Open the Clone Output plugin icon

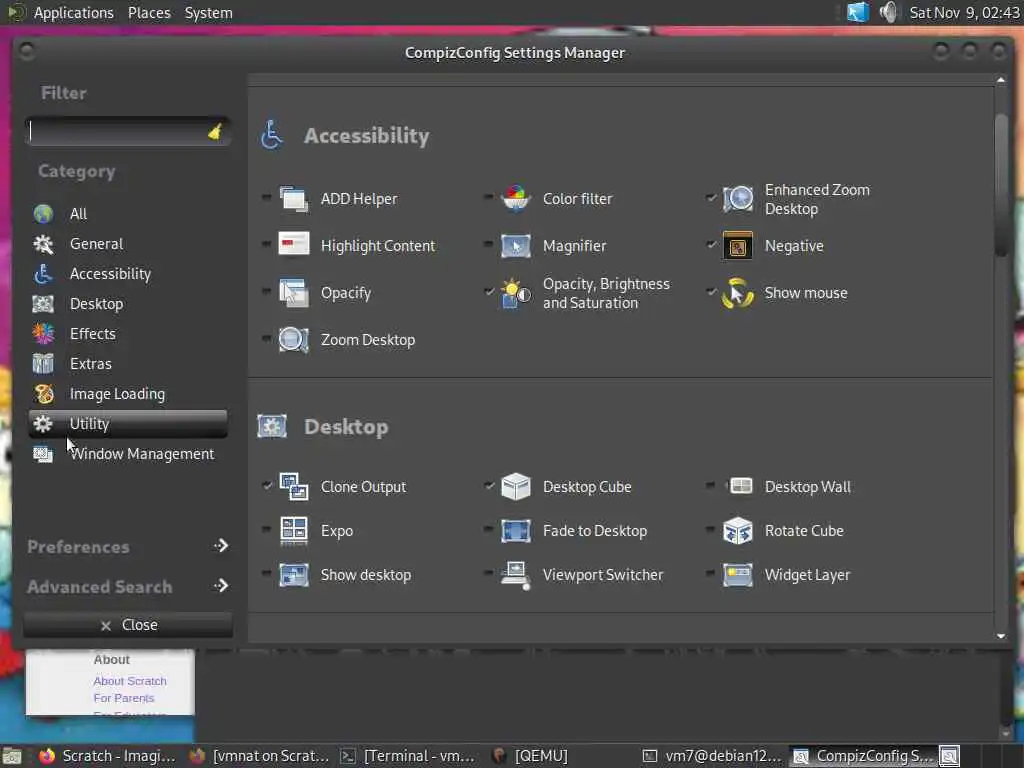tap(294, 487)
